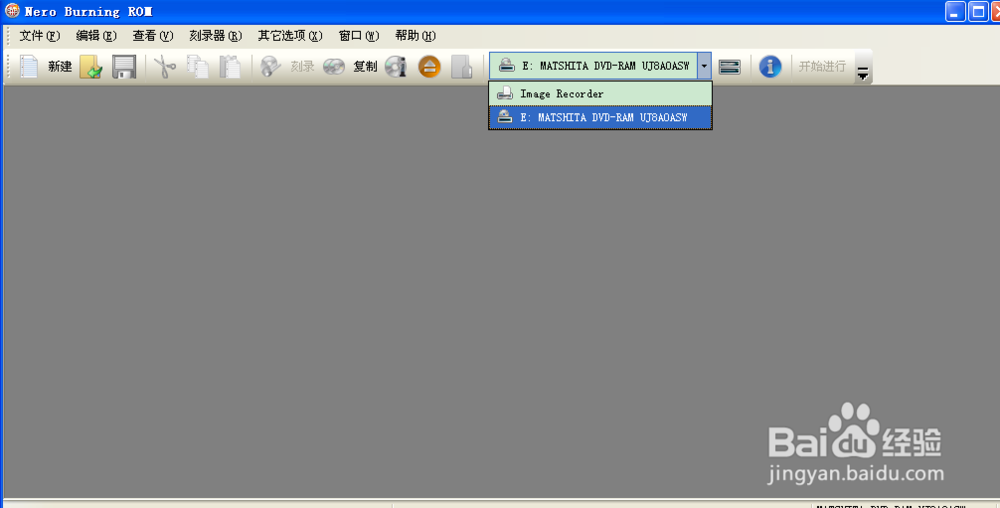Open the 其它选项(X) menu
The image size is (1000, 508).
290,36
